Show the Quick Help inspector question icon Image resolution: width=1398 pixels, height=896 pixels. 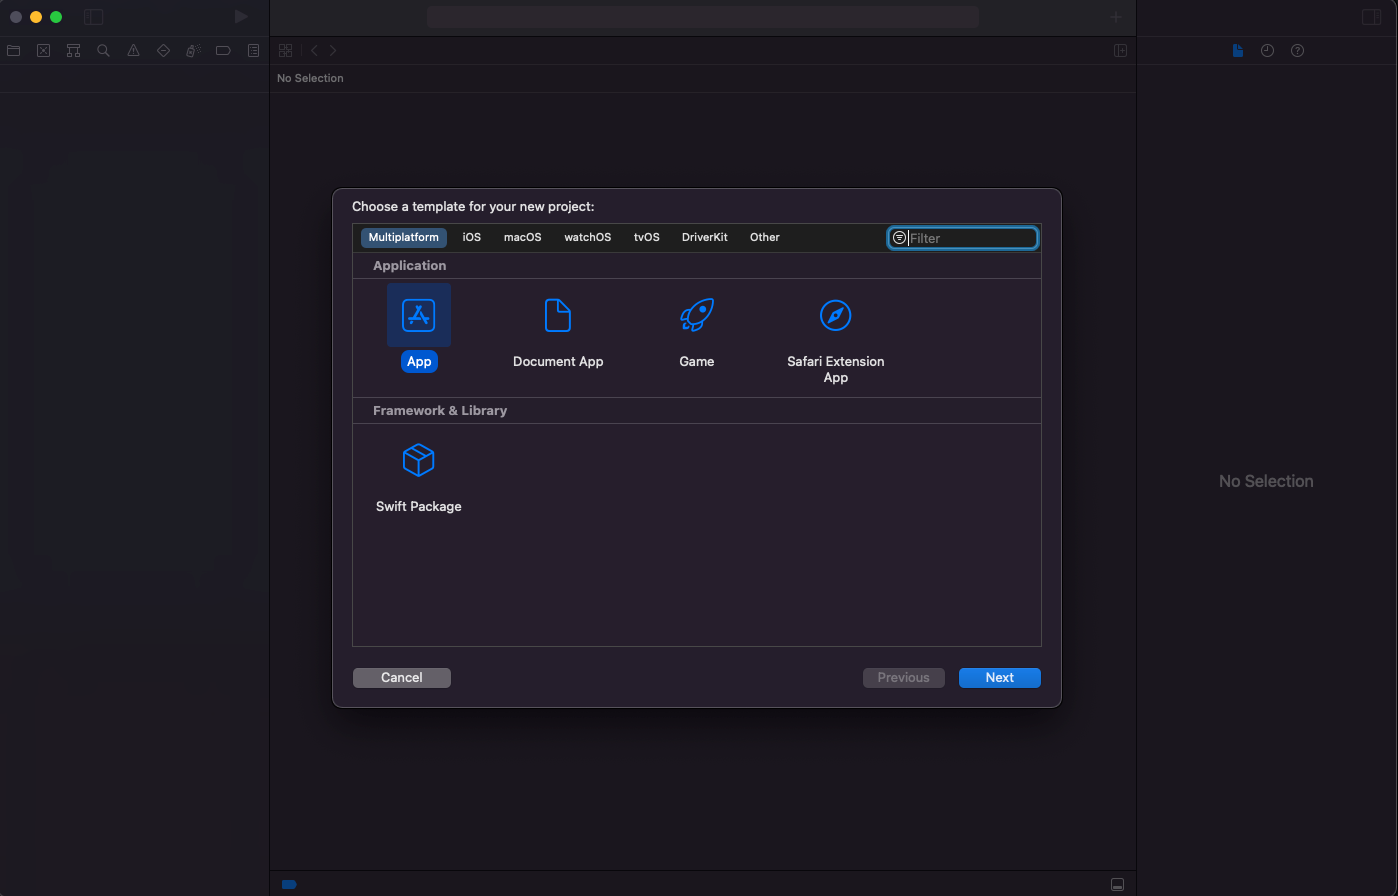(1297, 50)
